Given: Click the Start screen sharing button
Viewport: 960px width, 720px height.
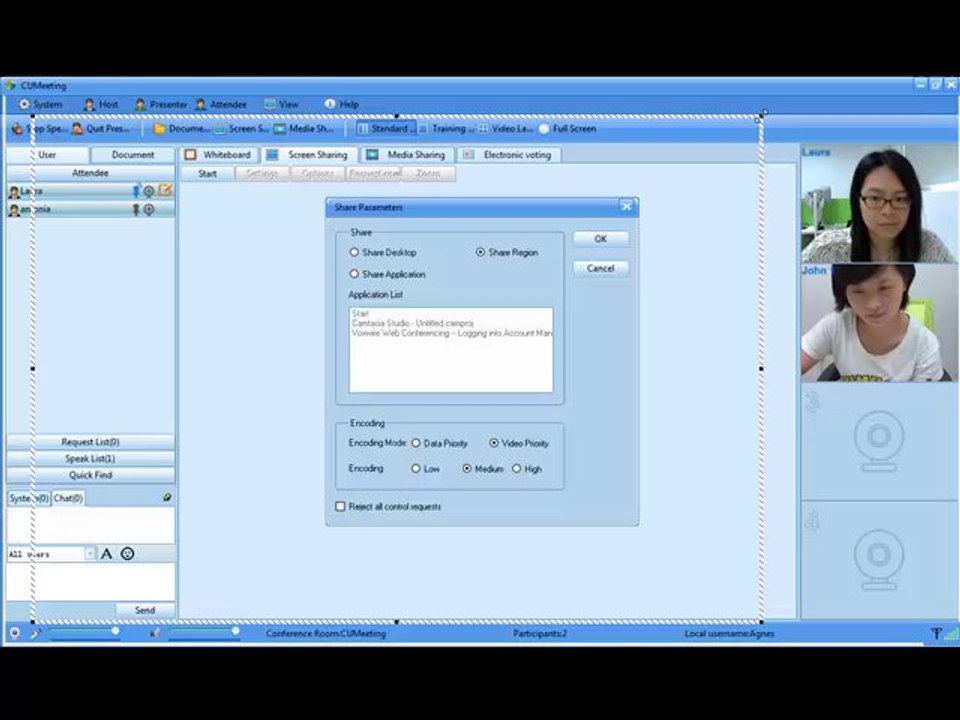Looking at the screenshot, I should [208, 174].
